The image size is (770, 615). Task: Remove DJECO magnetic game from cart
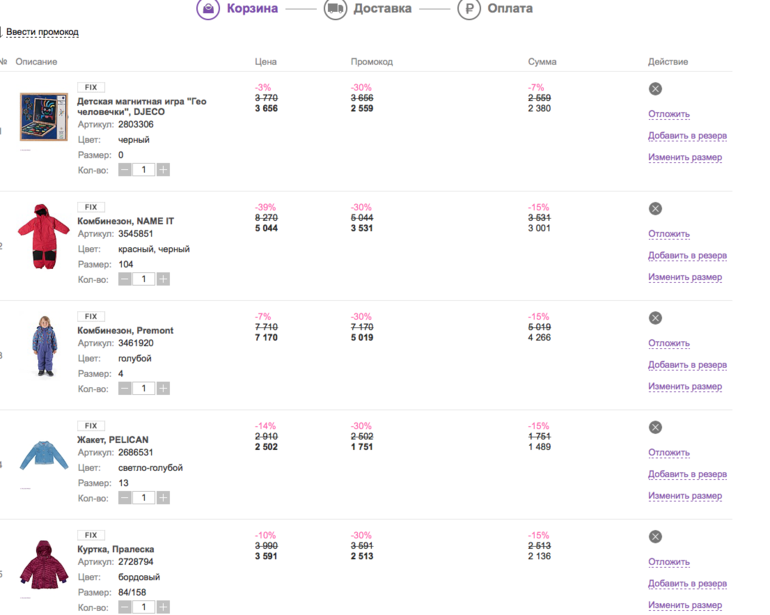(655, 89)
